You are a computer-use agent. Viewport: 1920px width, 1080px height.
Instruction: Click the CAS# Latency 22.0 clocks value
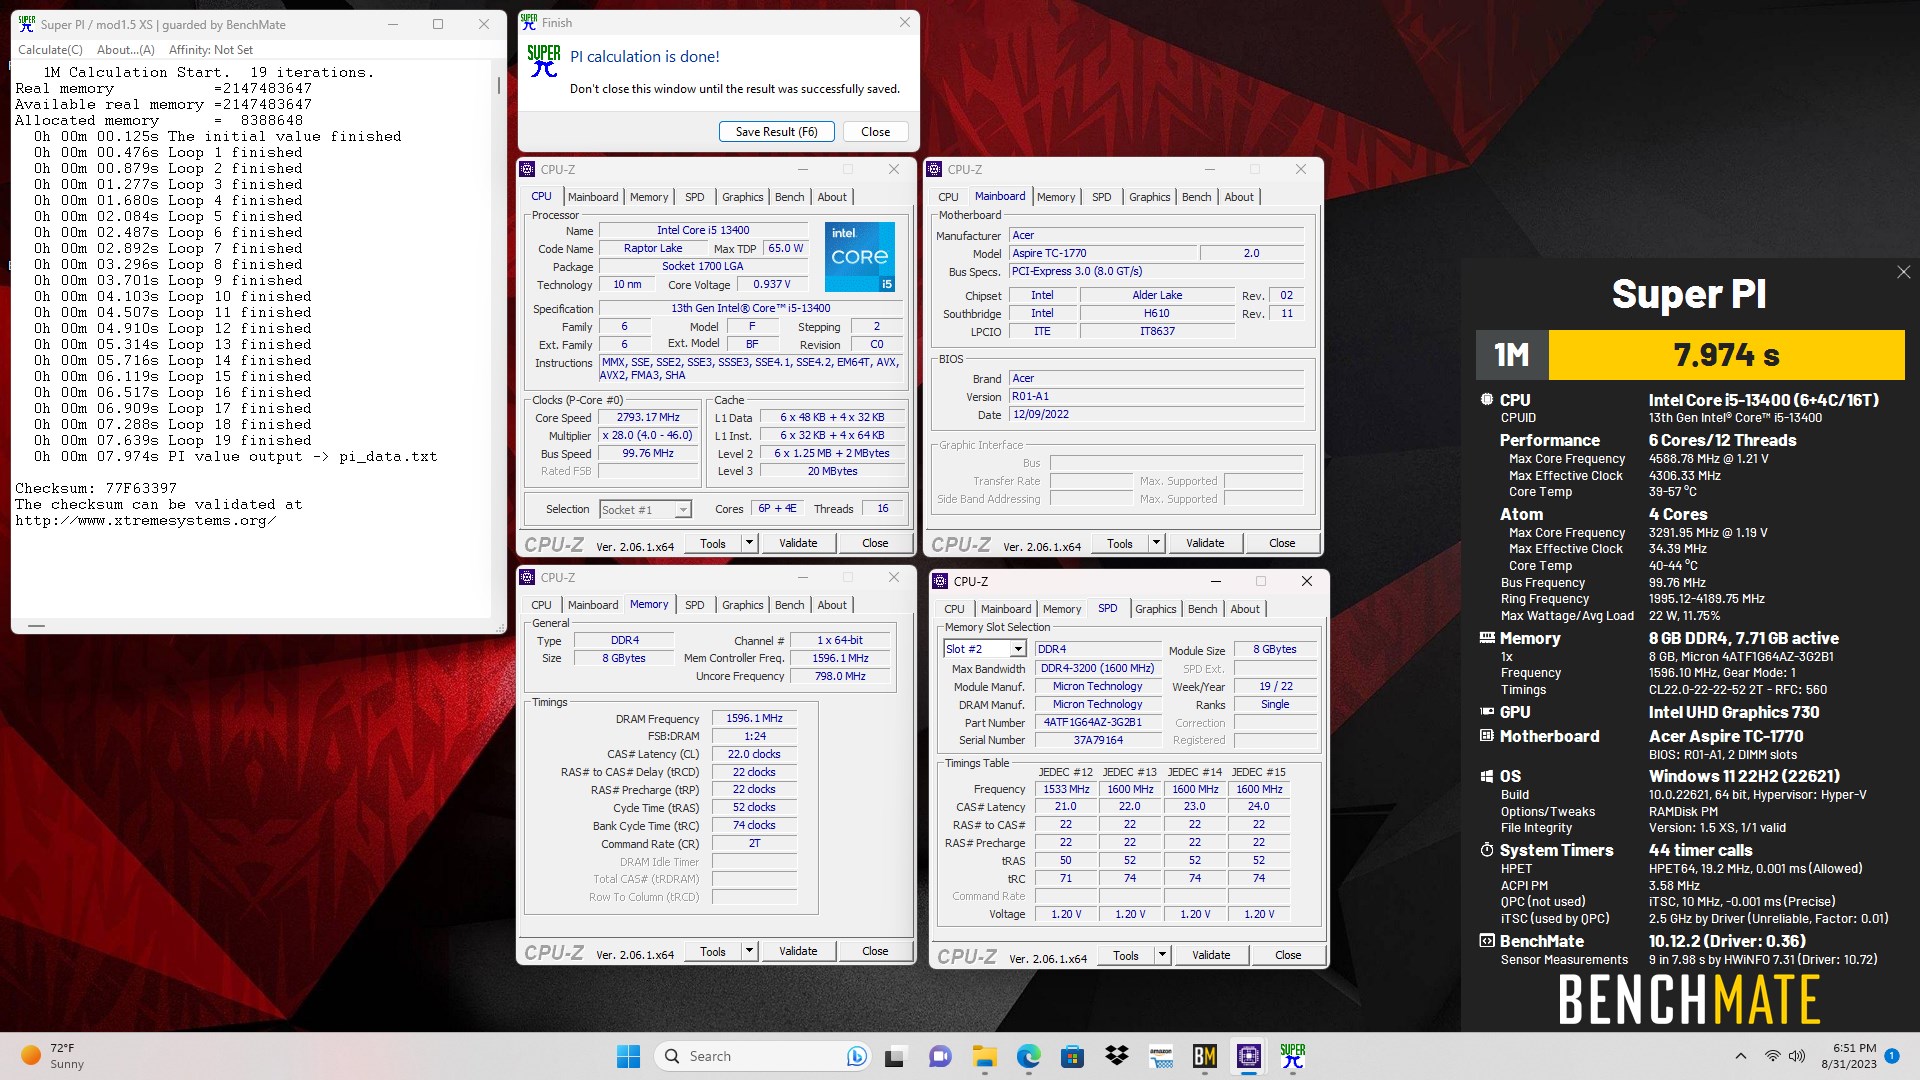(754, 754)
